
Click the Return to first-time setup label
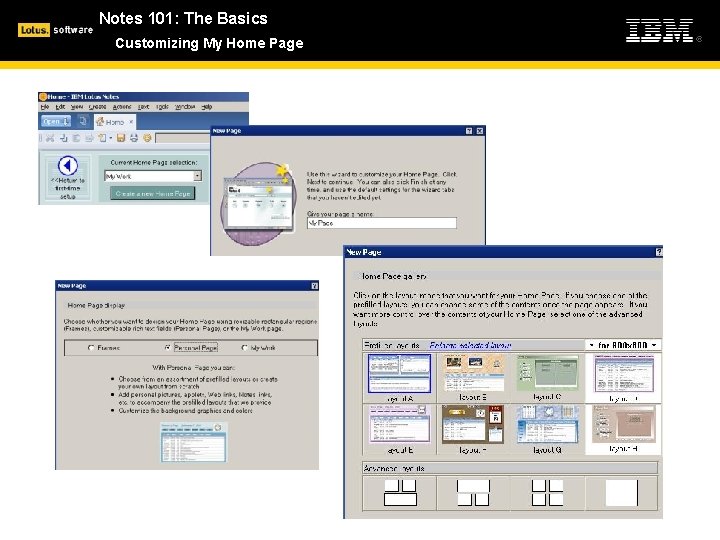pyautogui.click(x=68, y=188)
